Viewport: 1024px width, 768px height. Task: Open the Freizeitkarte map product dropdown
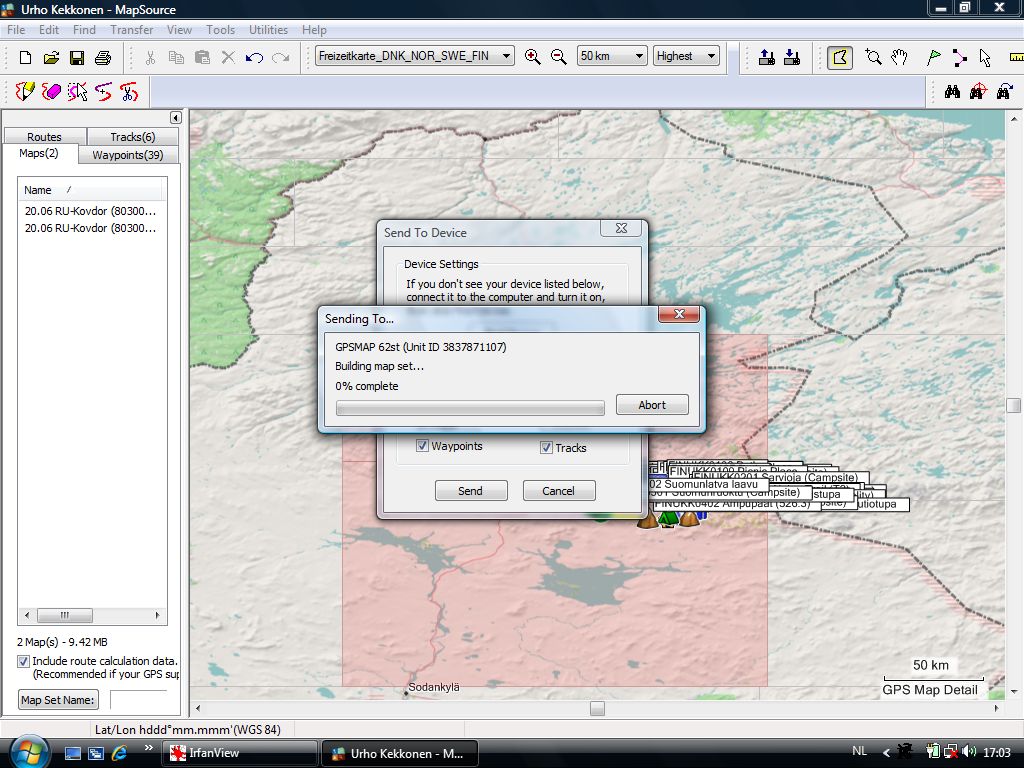click(506, 56)
